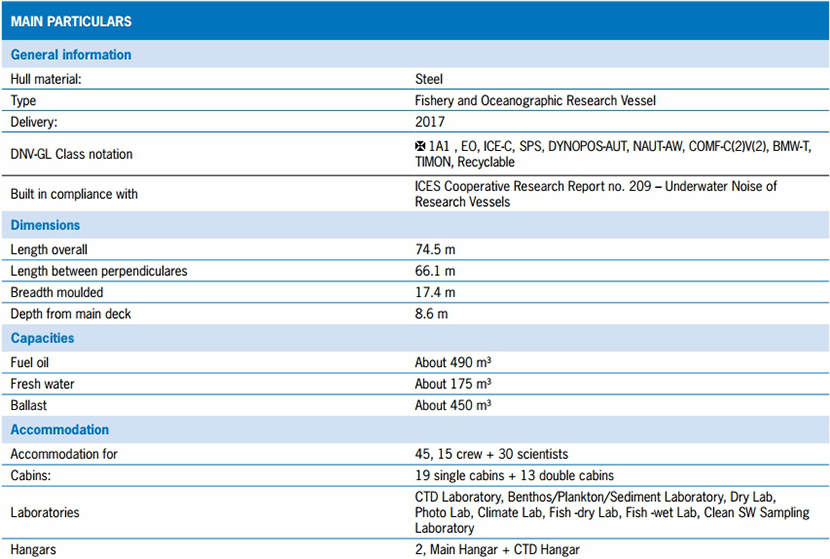
Task: Click the Accommodation section heading
Action: tap(60, 430)
